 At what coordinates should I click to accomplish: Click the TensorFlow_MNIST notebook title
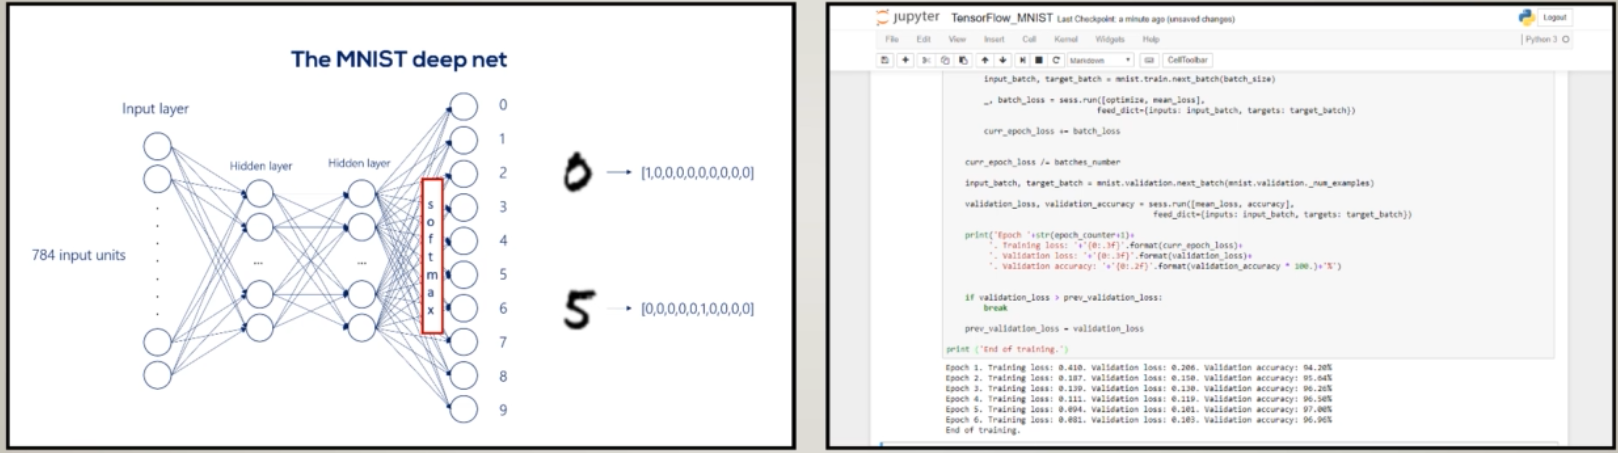click(x=1001, y=18)
